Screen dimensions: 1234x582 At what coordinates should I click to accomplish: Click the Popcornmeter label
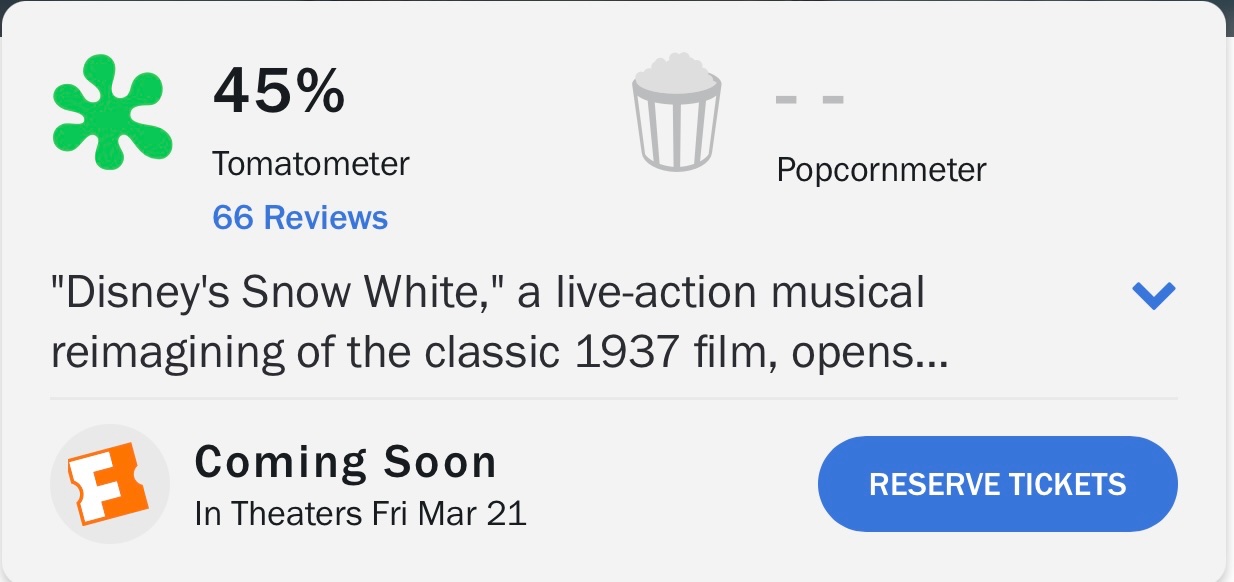(x=881, y=170)
